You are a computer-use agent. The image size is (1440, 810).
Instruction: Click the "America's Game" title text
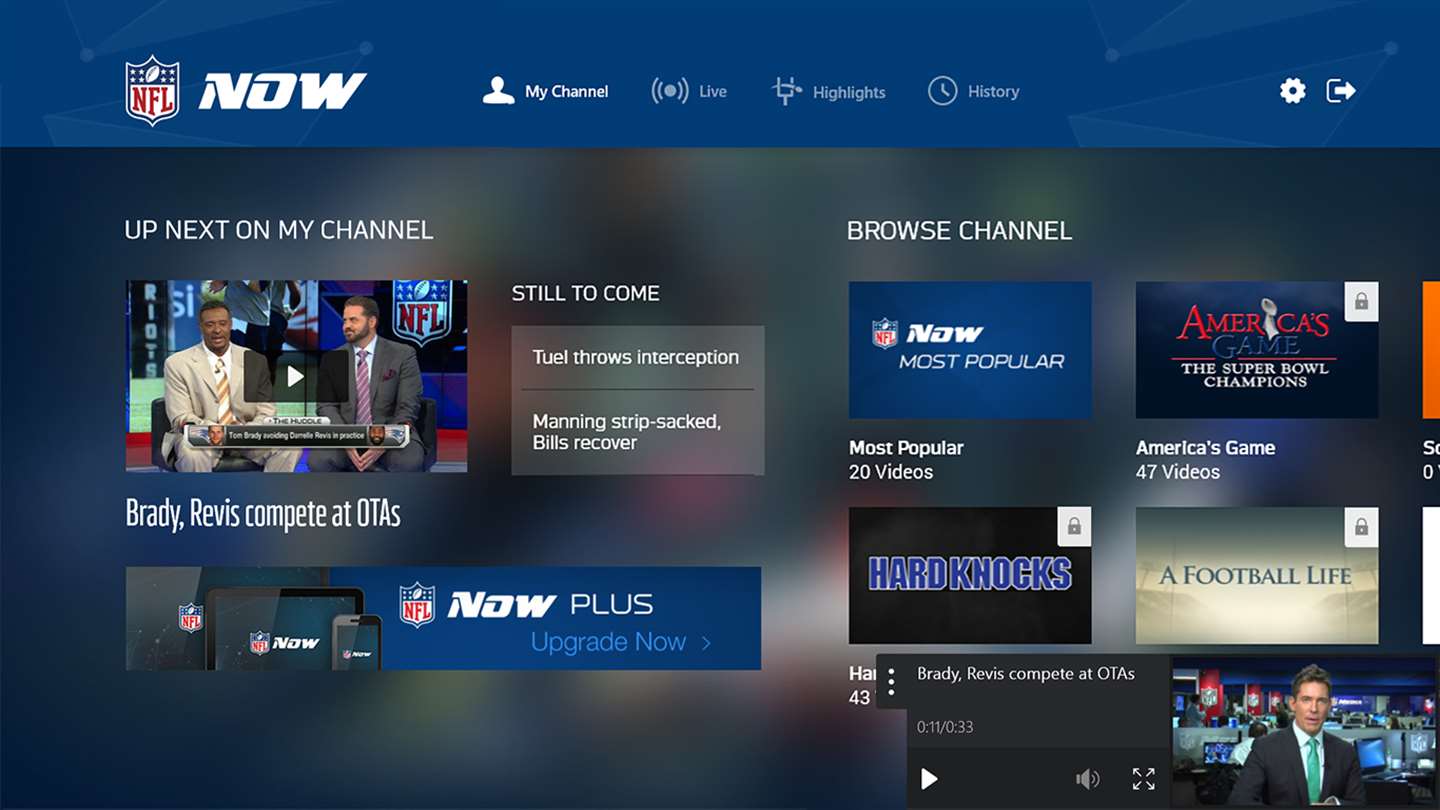coord(1205,448)
